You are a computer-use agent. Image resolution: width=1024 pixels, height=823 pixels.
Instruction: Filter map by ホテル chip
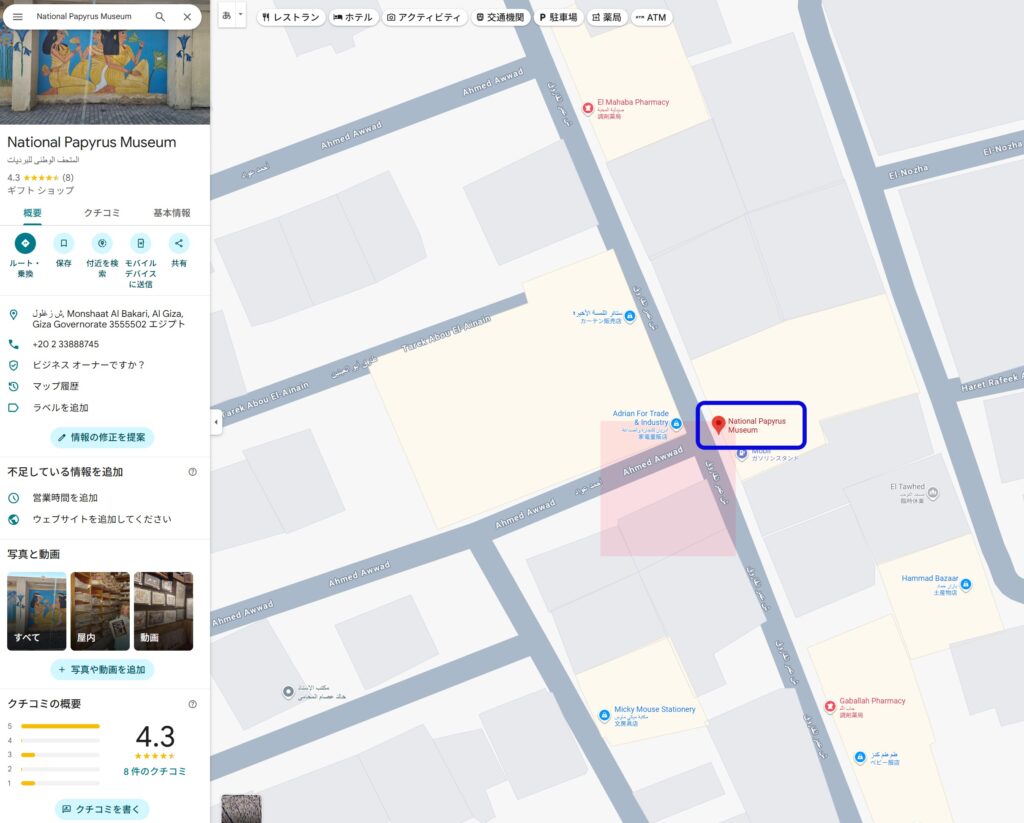[352, 17]
